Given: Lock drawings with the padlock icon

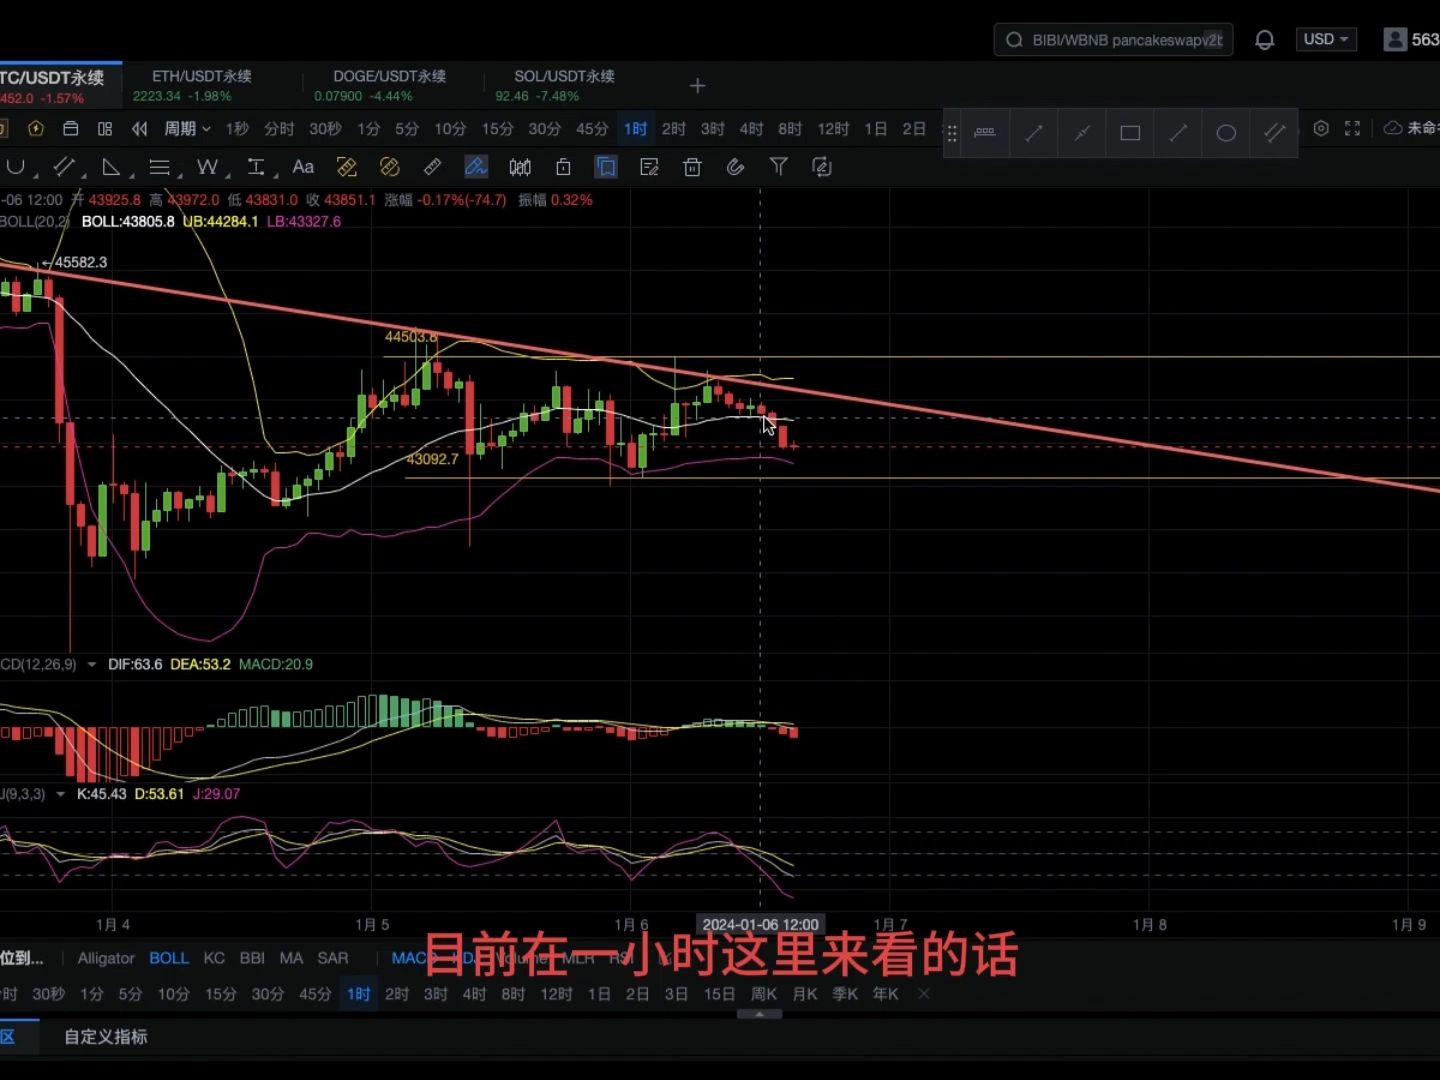Looking at the screenshot, I should (563, 167).
